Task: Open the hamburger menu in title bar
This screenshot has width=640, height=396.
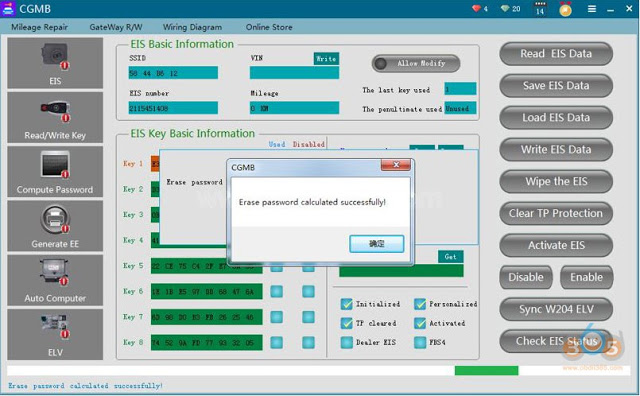Action: [x=592, y=9]
